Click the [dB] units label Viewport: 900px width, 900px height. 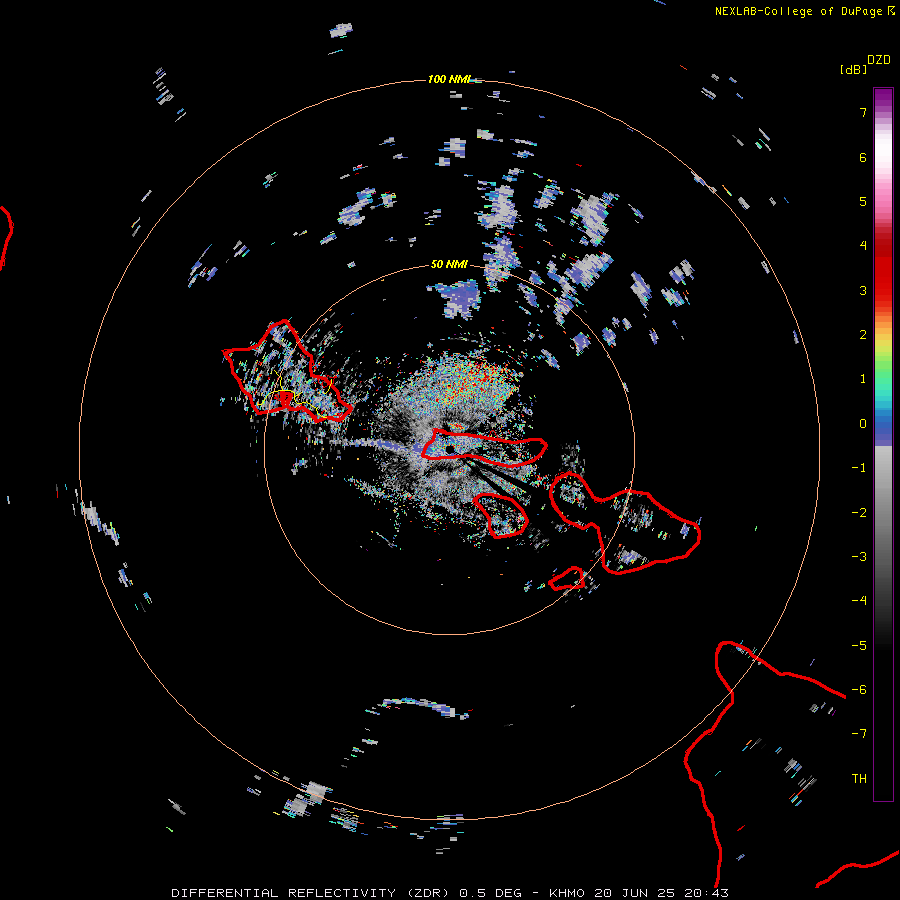[x=853, y=69]
